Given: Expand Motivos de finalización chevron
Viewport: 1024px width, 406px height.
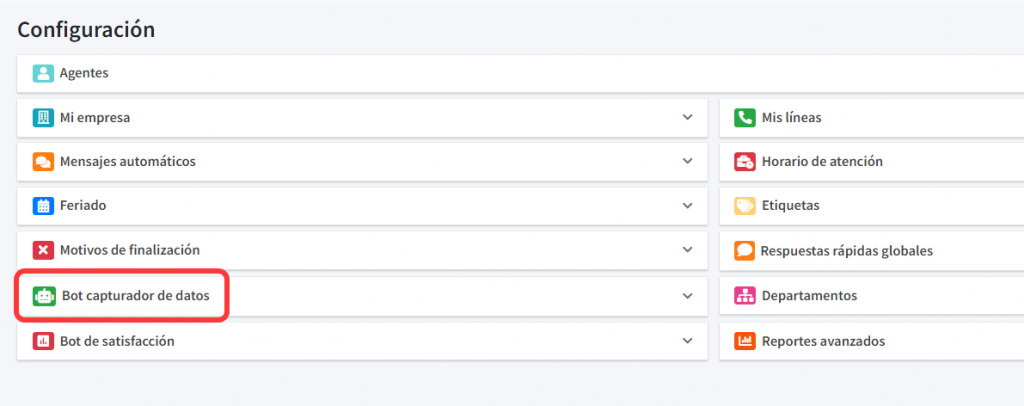Looking at the screenshot, I should 687,251.
